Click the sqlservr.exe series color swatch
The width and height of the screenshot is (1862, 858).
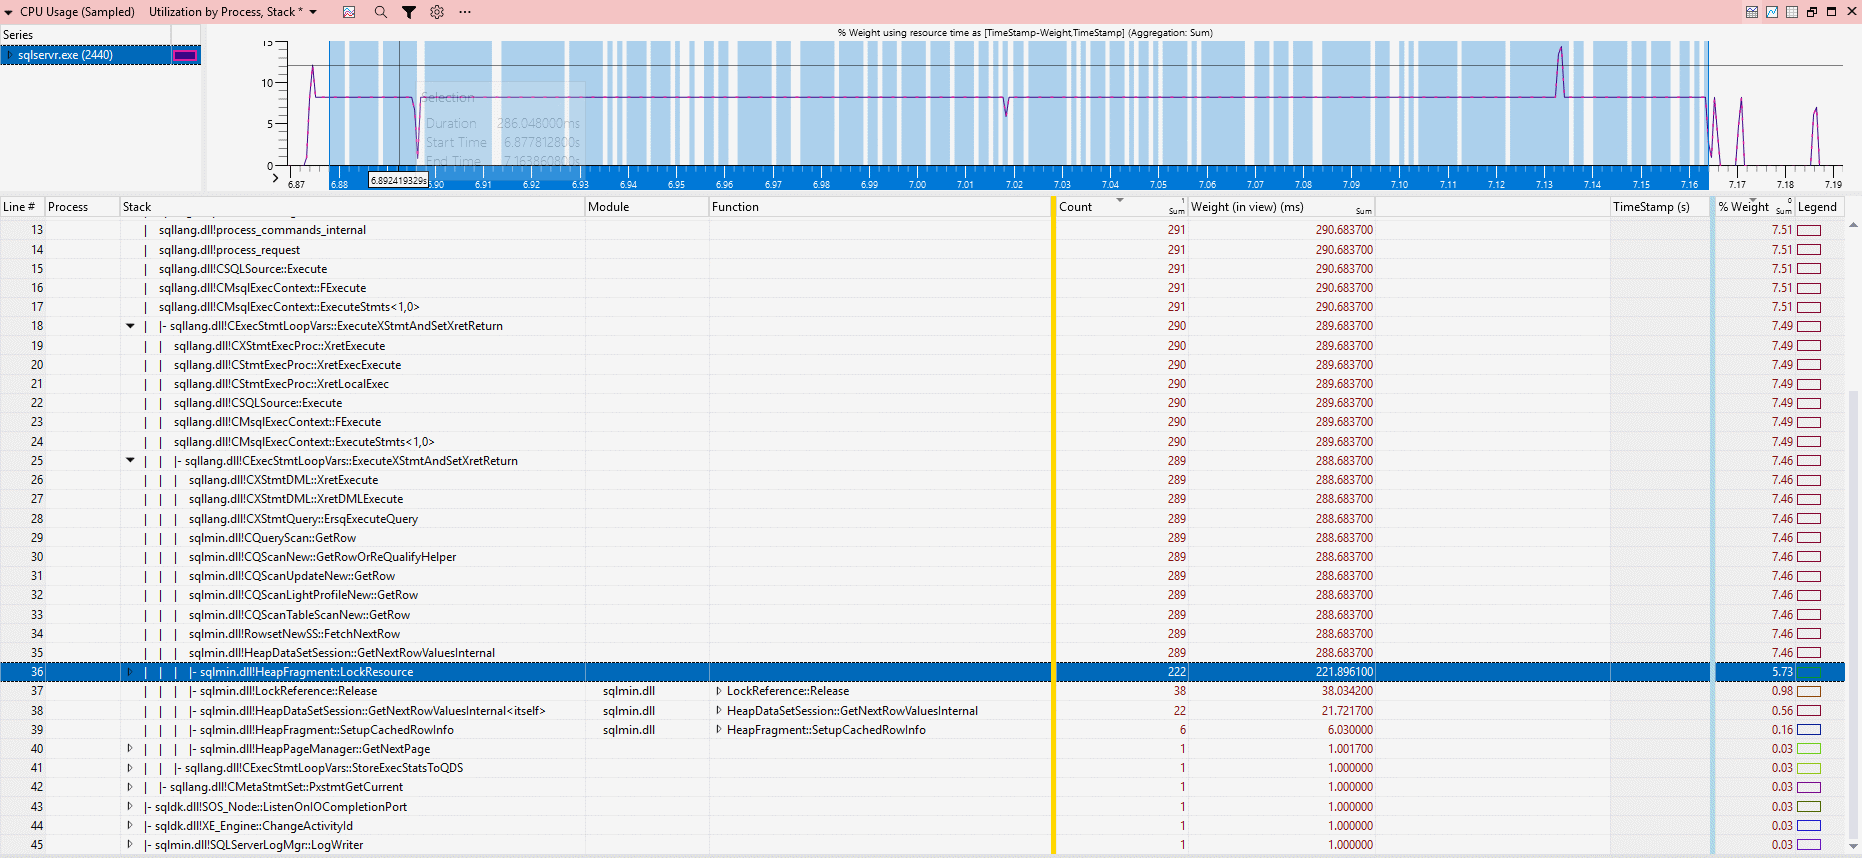point(185,55)
